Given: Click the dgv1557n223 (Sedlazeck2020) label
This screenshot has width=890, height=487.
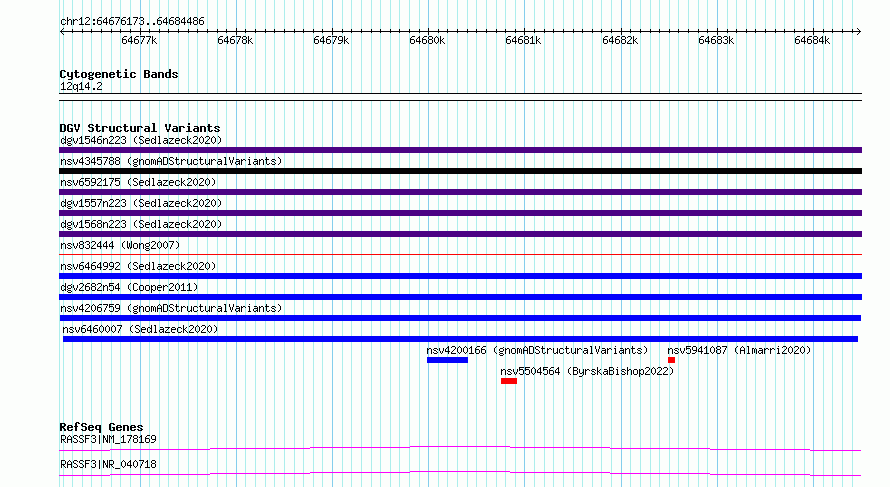Looking at the screenshot, I should coord(141,203).
